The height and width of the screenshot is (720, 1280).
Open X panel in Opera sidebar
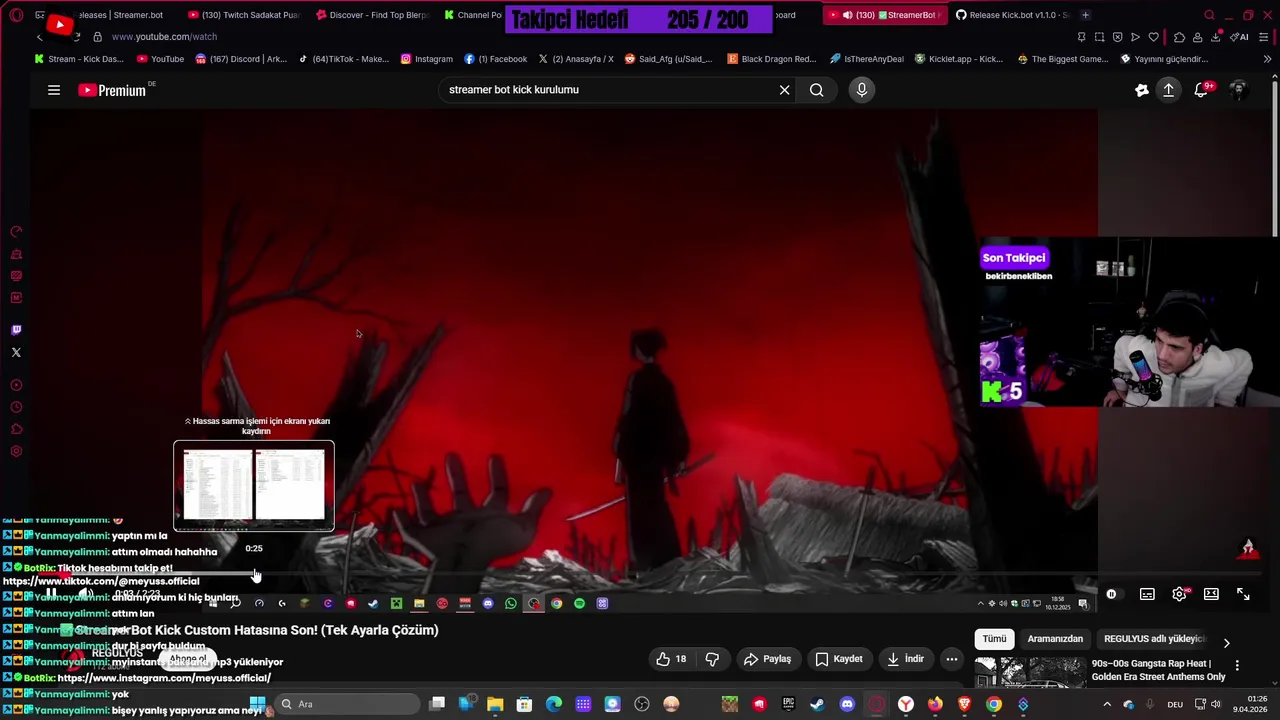16,352
